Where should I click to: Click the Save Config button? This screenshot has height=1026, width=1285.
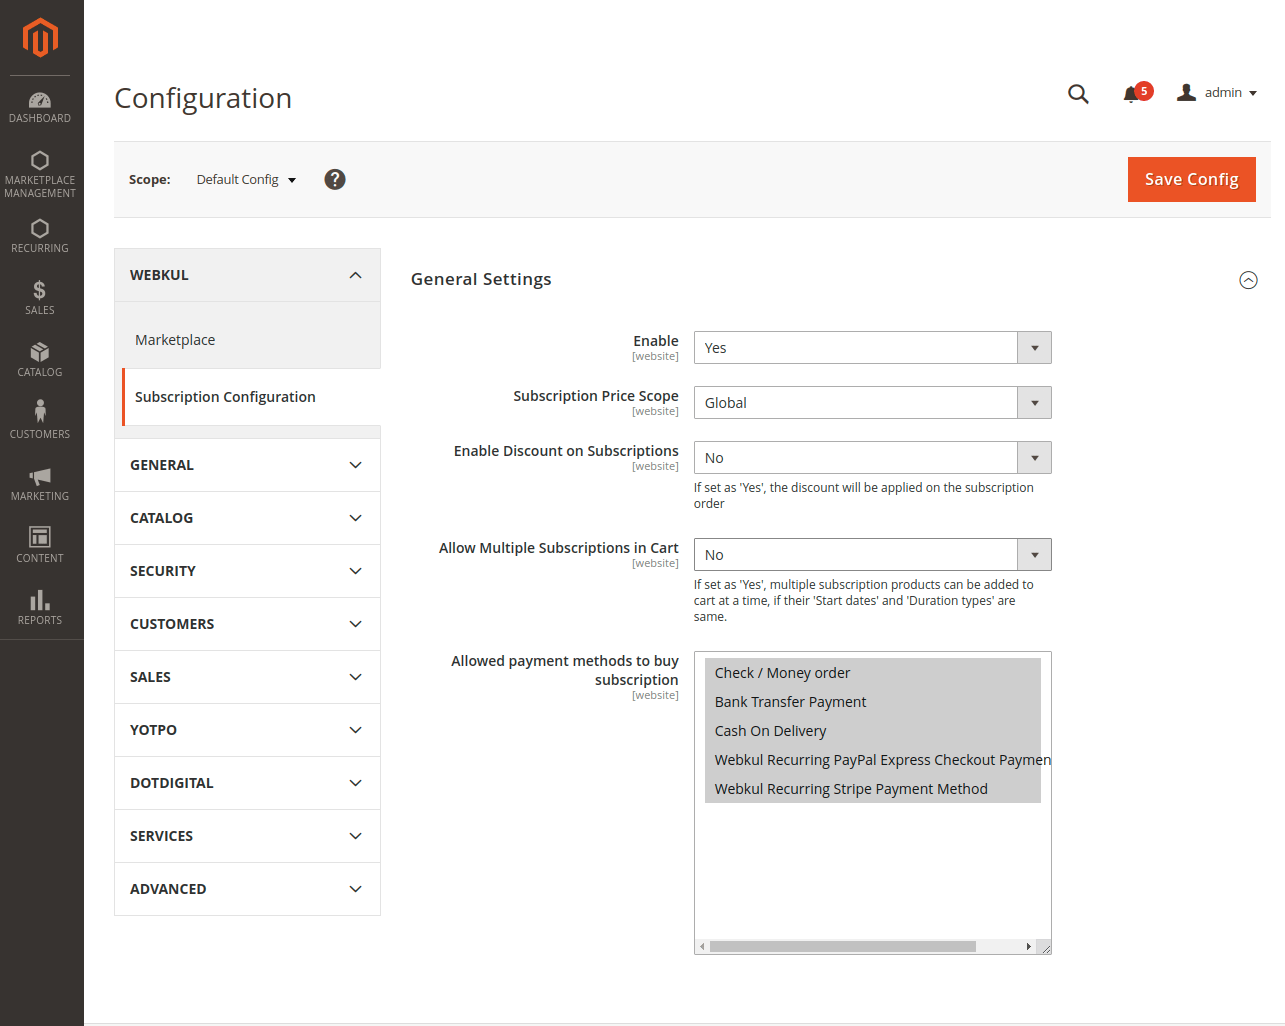pos(1192,179)
